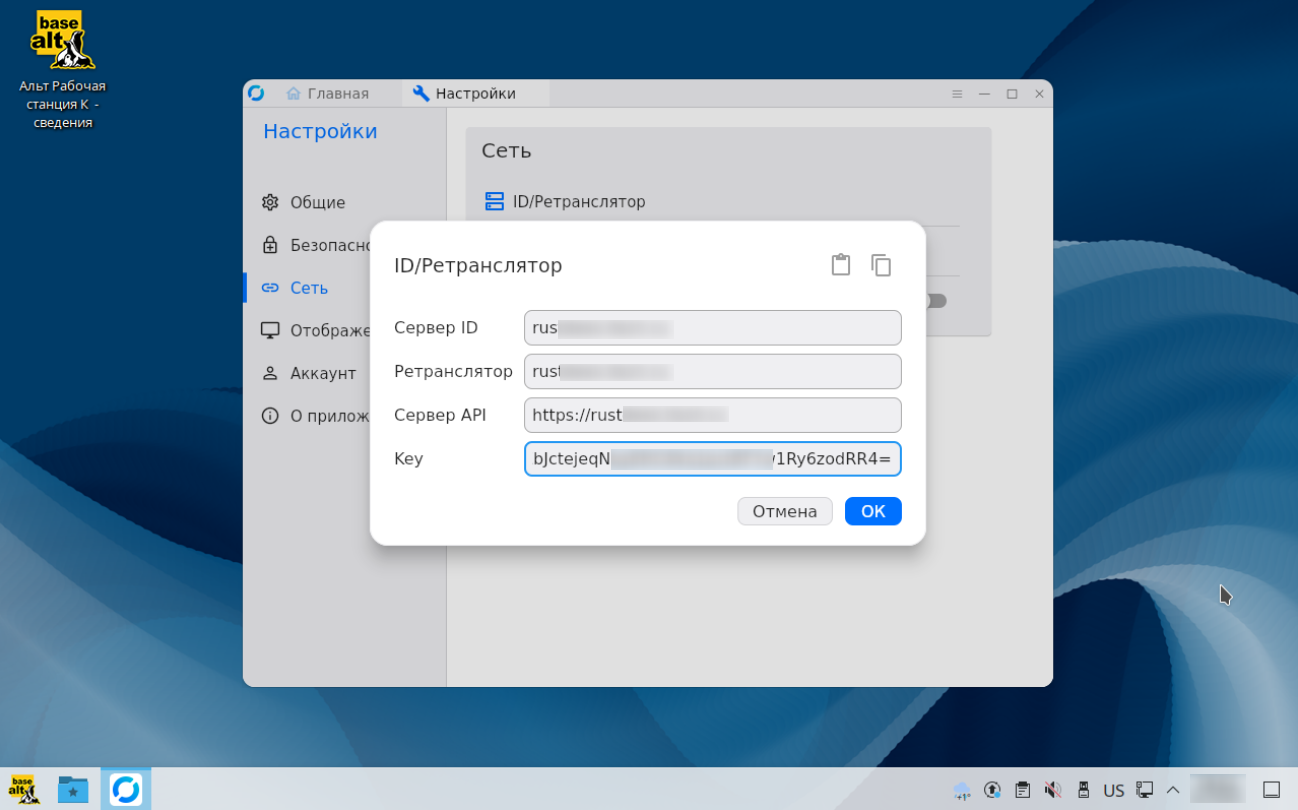1298x810 pixels.
Task: Click the US keyboard layout indicator
Action: 1114,790
